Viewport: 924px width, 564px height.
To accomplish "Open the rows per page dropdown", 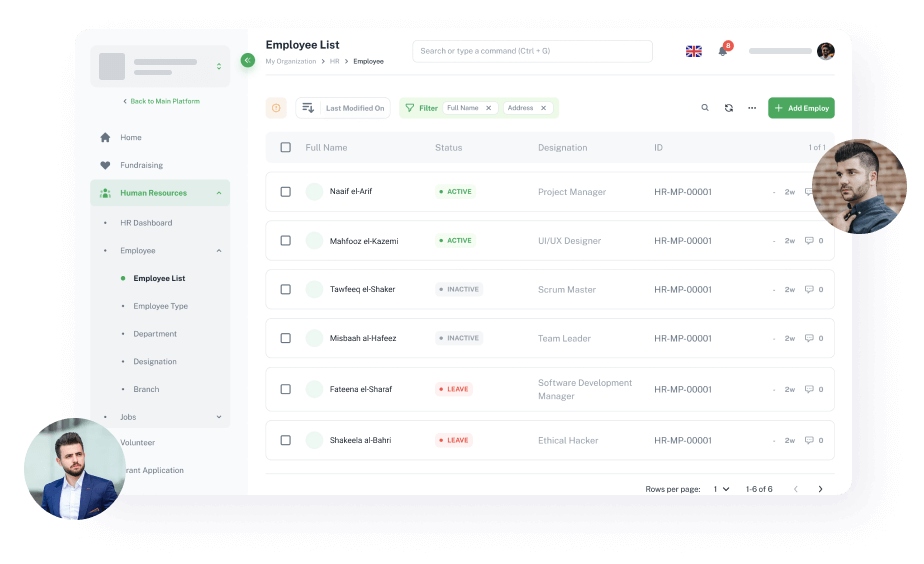I will click(721, 489).
